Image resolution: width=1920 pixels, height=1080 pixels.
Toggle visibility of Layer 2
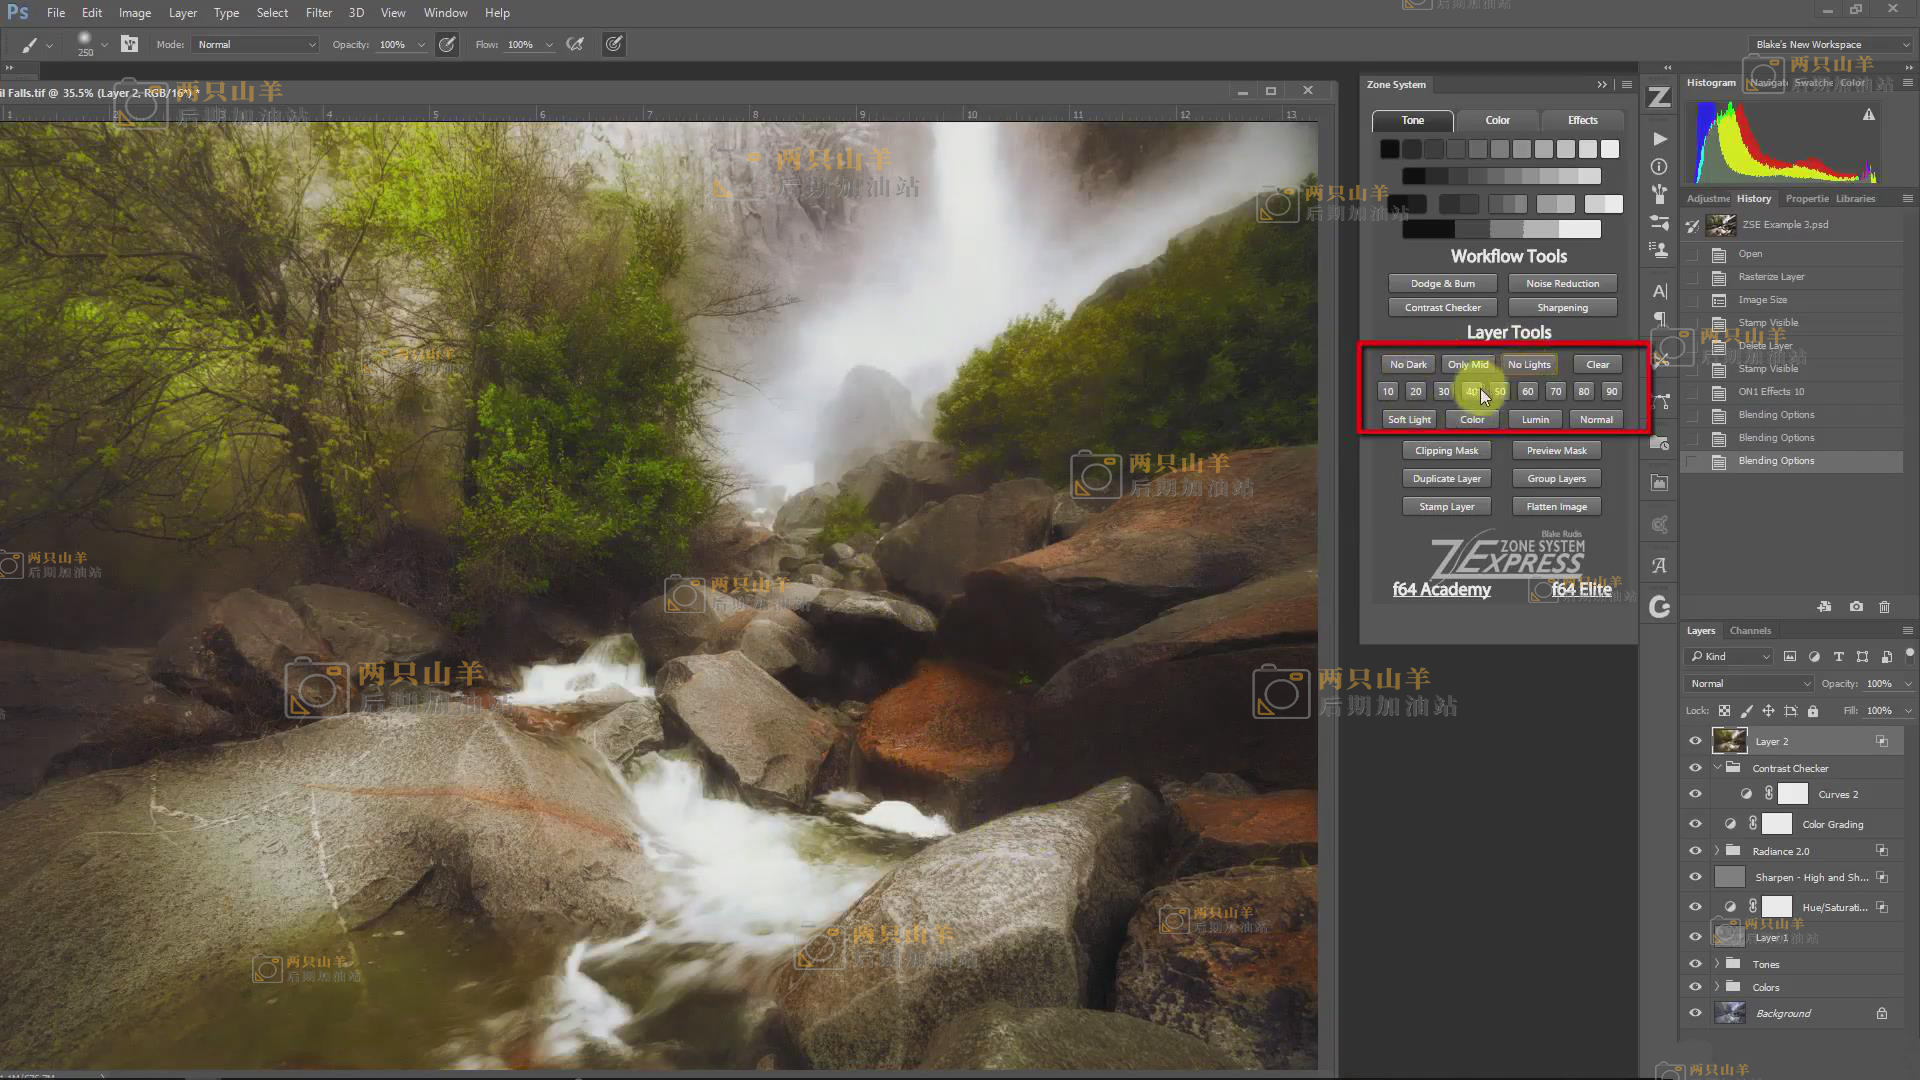pyautogui.click(x=1695, y=741)
